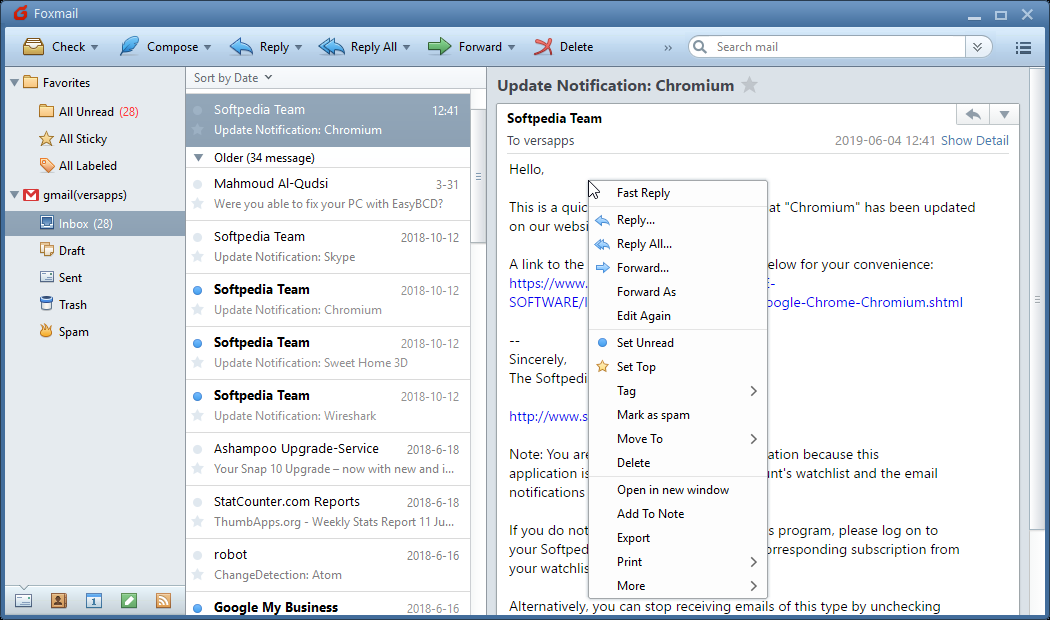Open the Notes bottom icon
This screenshot has height=620, width=1050.
[x=129, y=601]
